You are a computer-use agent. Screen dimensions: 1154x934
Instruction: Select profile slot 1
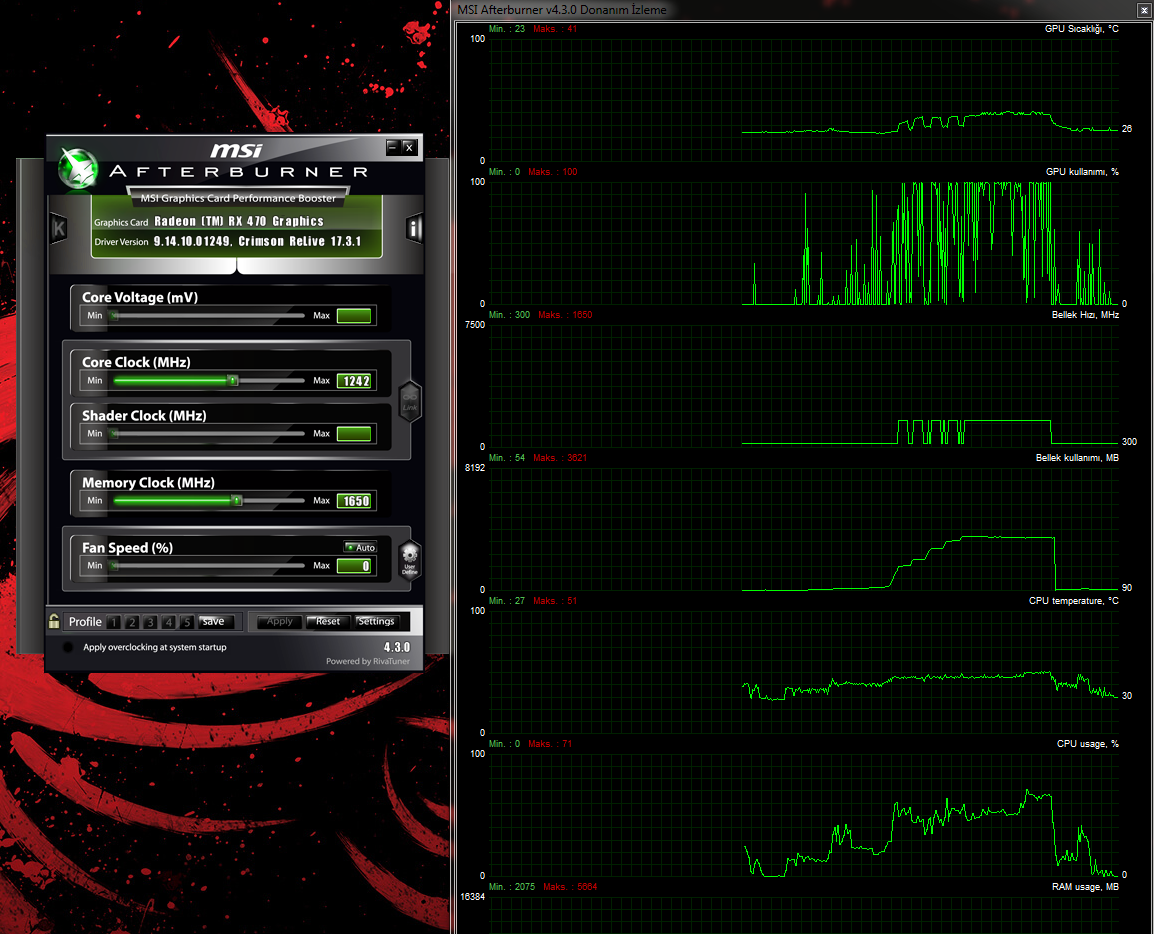pyautogui.click(x=113, y=622)
